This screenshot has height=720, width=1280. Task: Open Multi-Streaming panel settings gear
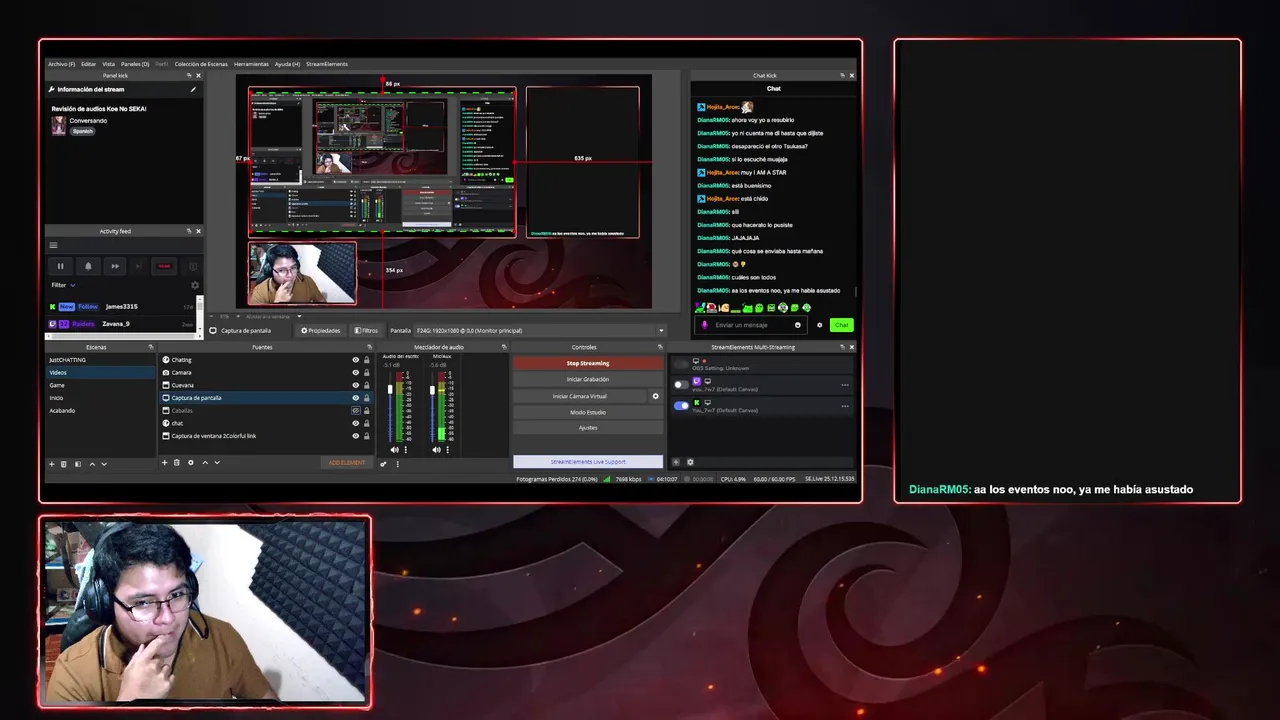point(689,462)
